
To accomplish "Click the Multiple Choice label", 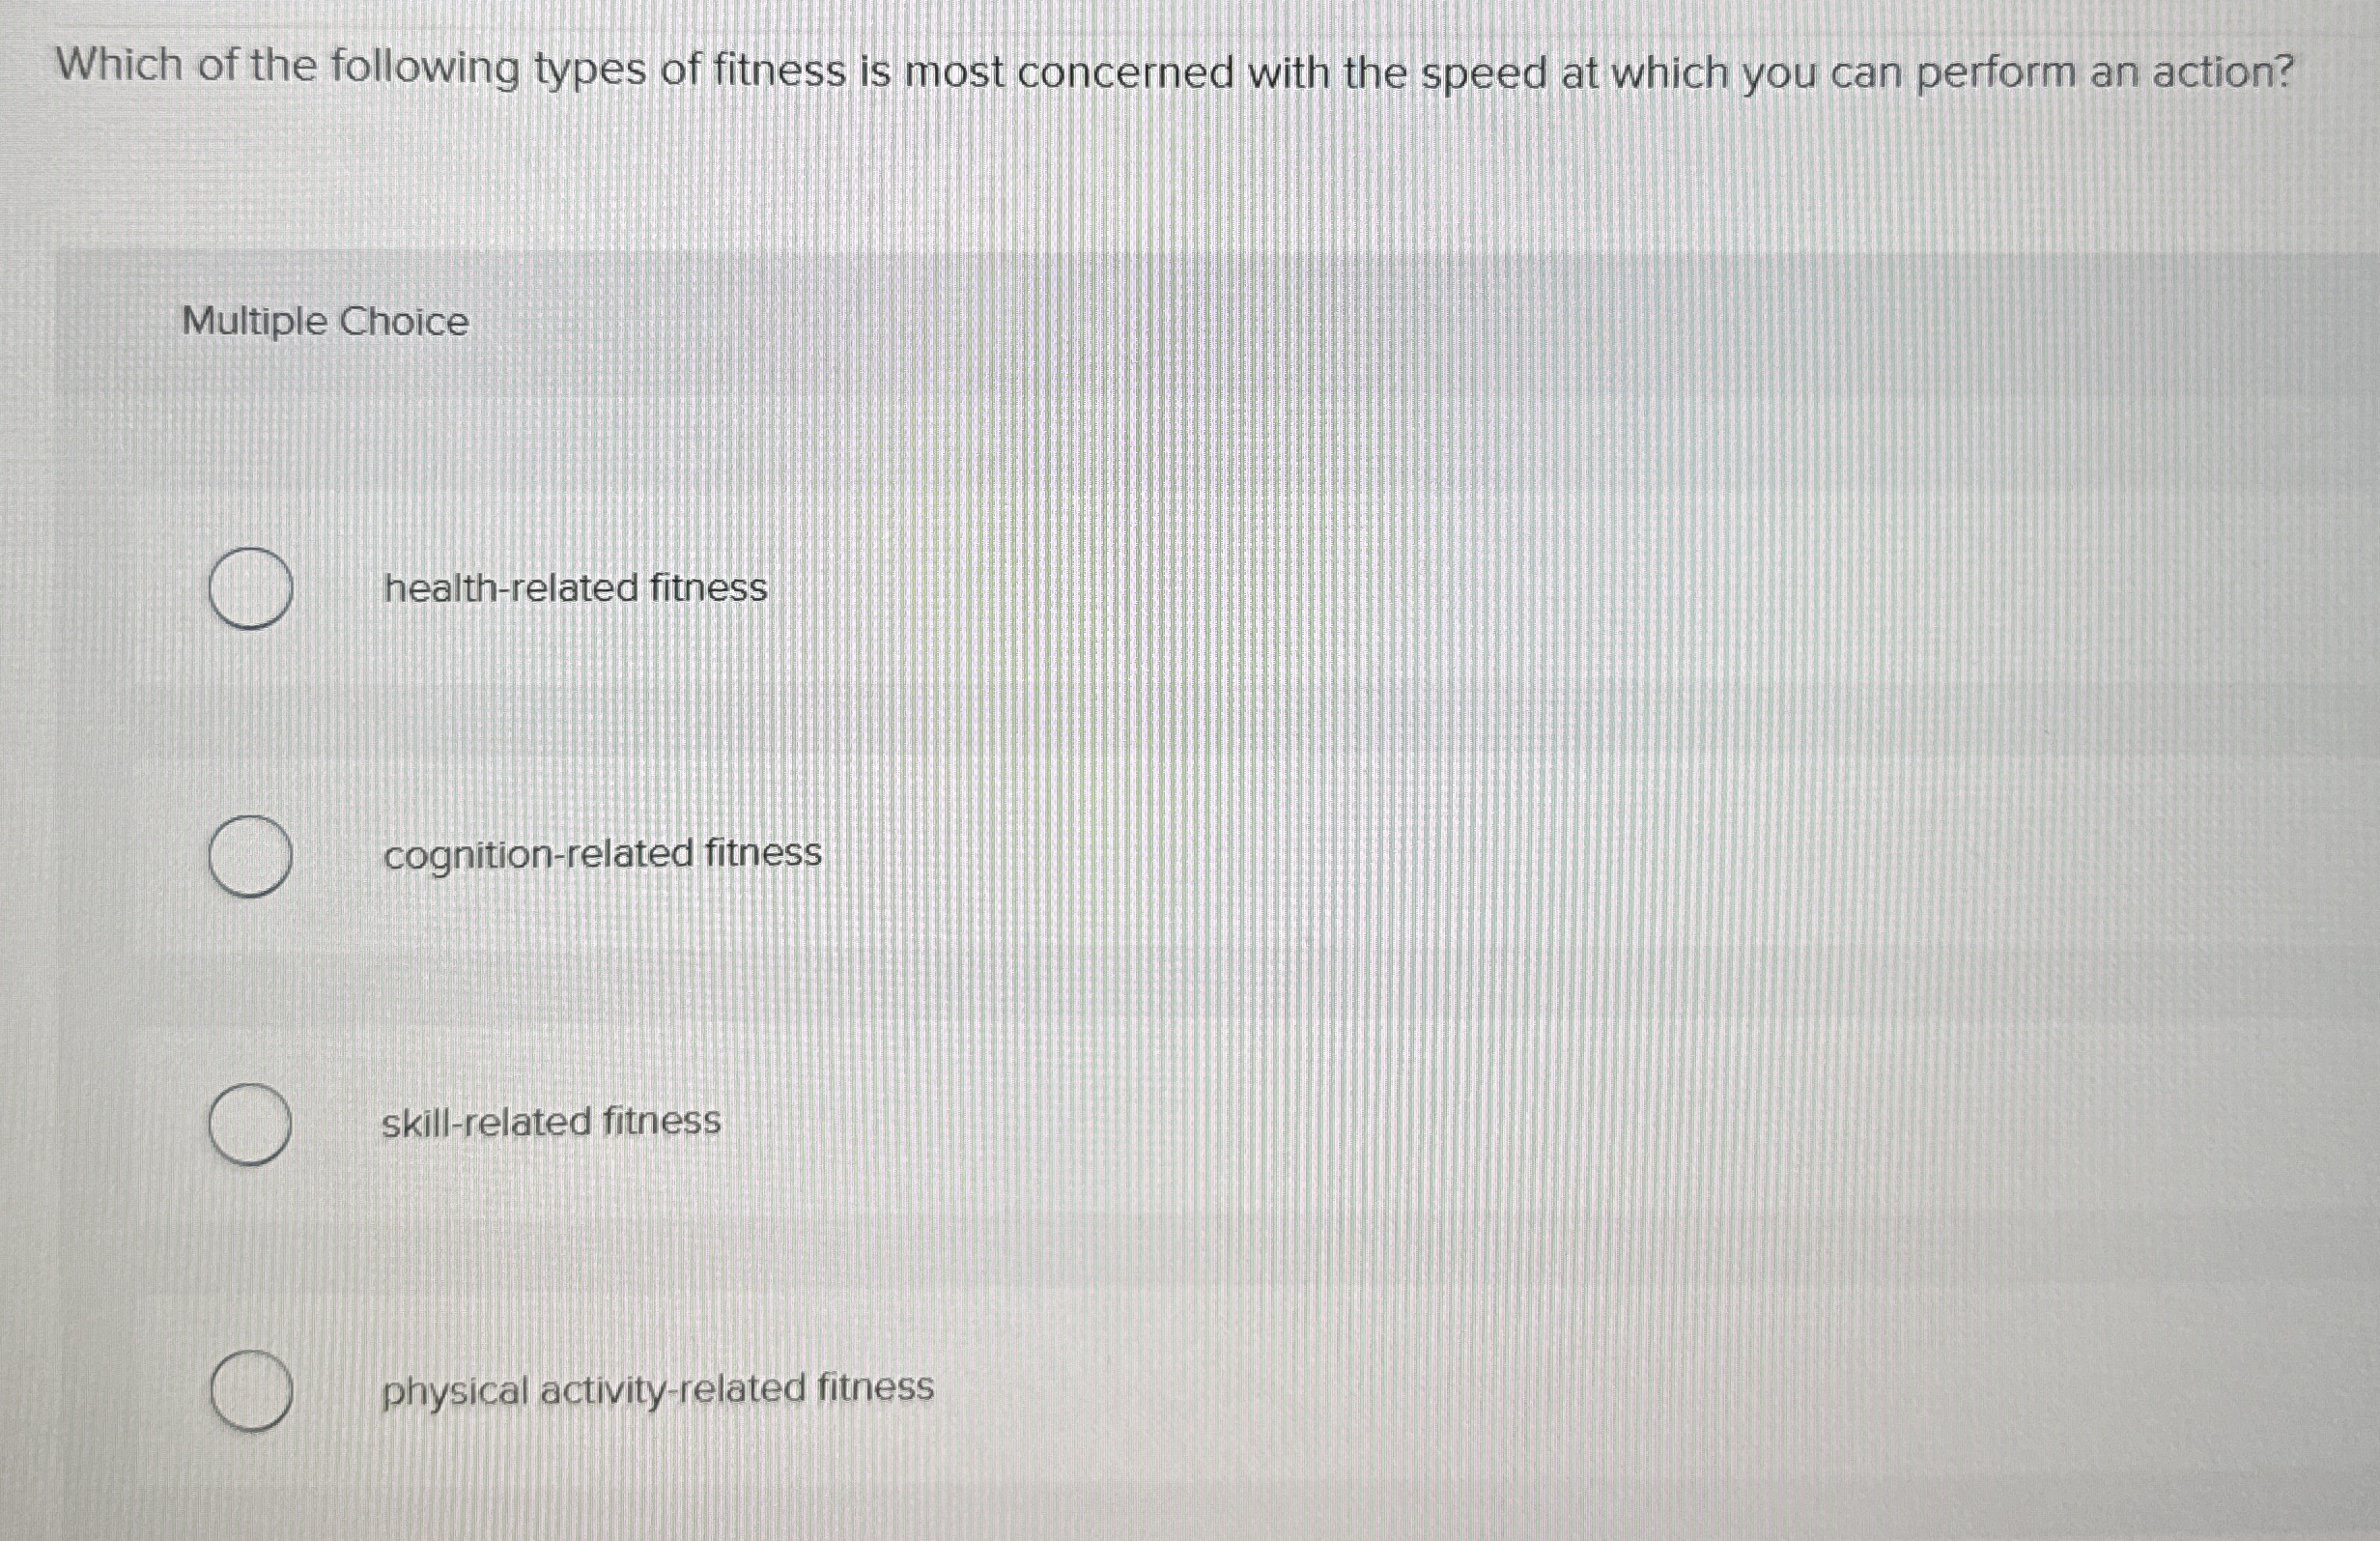I will [x=324, y=320].
